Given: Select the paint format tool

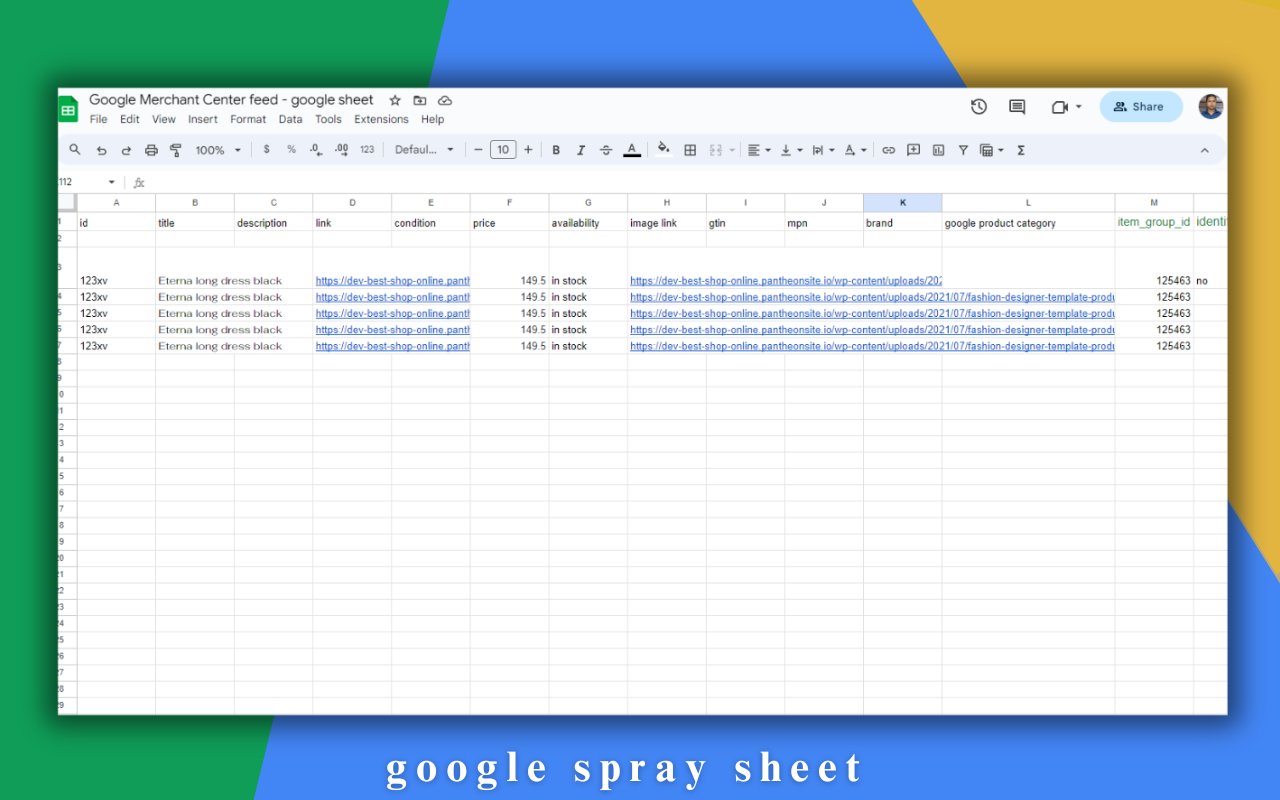Looking at the screenshot, I should (176, 150).
